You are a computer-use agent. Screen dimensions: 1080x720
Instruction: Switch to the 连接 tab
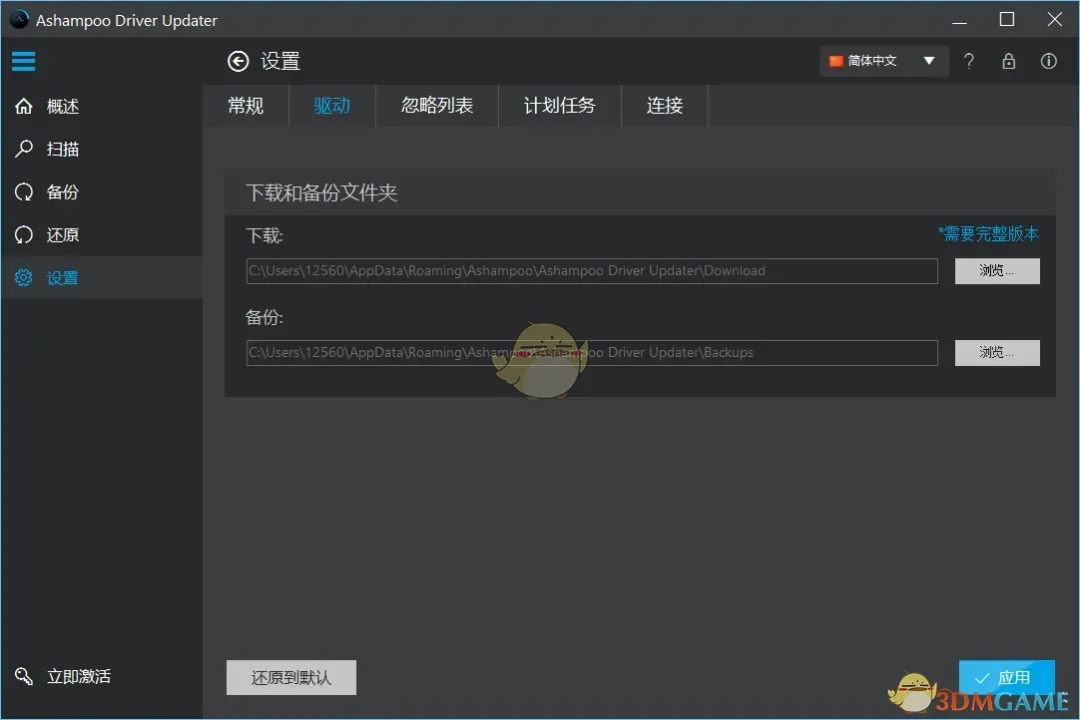663,105
